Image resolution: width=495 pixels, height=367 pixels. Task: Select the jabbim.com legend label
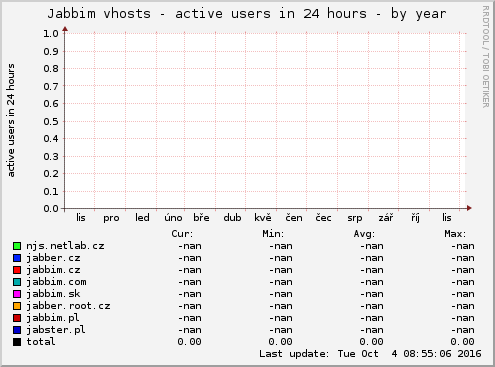[56, 282]
